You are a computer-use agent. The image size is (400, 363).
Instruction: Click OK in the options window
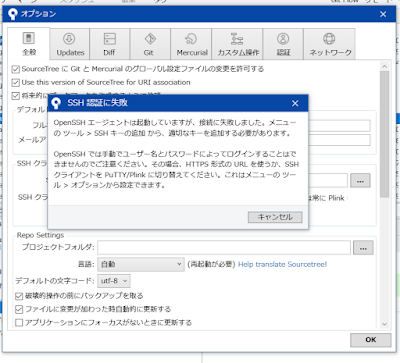[371, 340]
